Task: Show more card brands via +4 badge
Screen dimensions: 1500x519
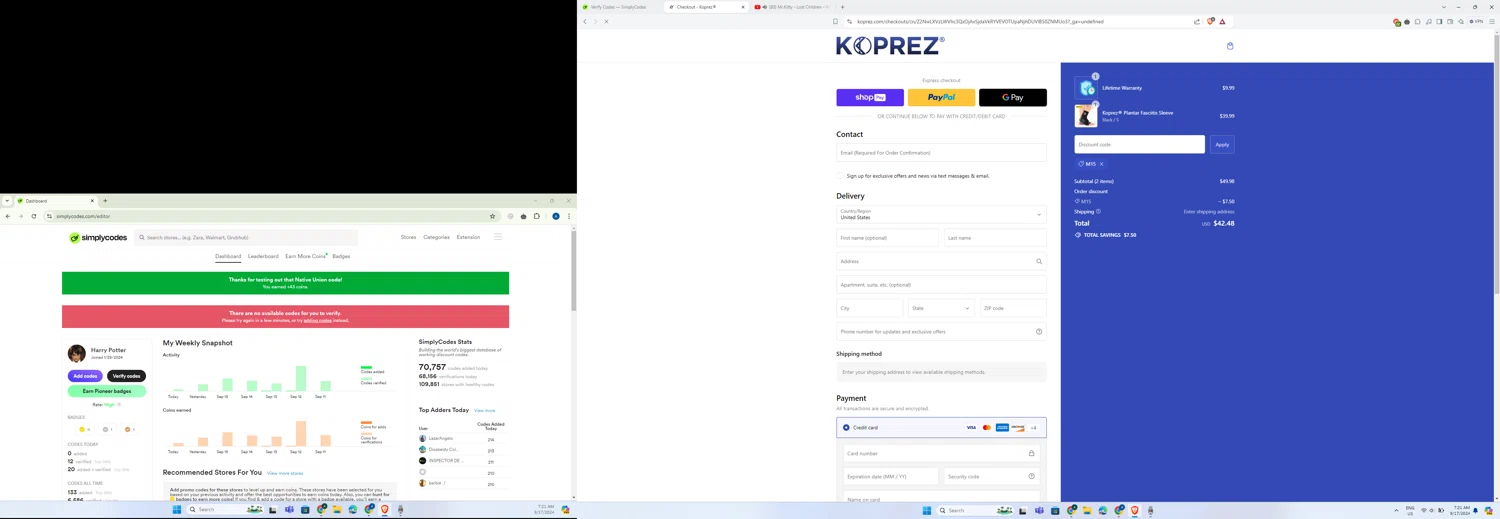Action: pos(1033,428)
